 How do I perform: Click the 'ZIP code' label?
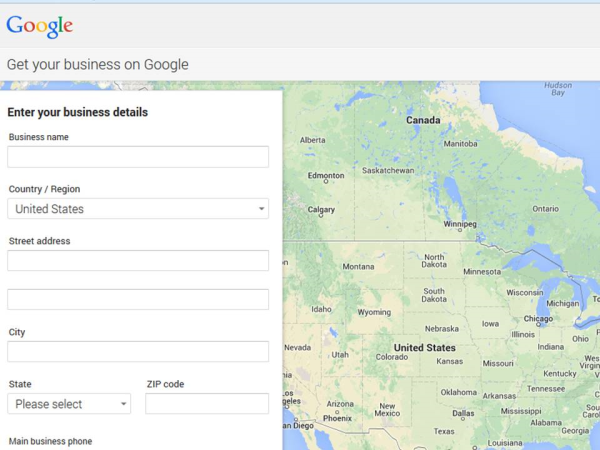pos(165,384)
